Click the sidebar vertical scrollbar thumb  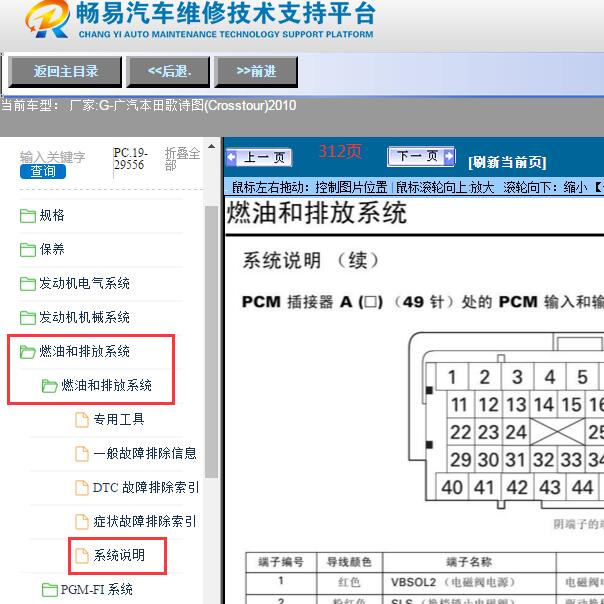(x=211, y=341)
